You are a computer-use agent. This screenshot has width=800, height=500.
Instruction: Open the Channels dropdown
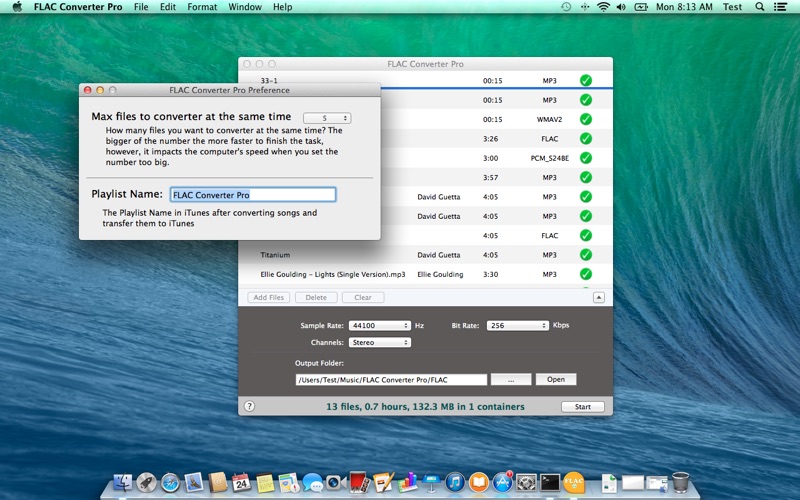point(380,342)
